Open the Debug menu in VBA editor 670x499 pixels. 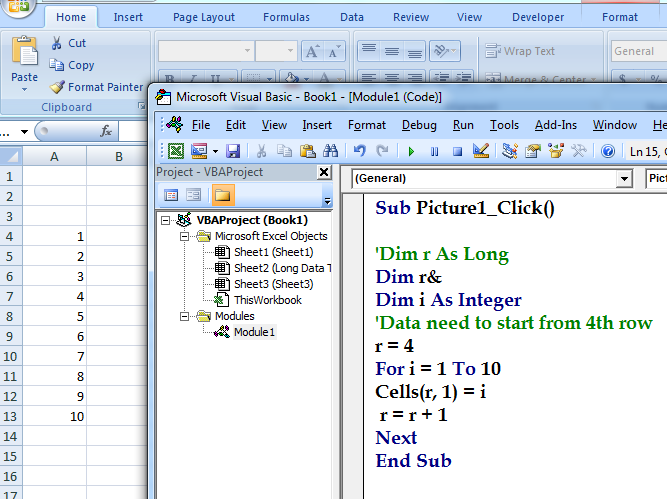419,125
